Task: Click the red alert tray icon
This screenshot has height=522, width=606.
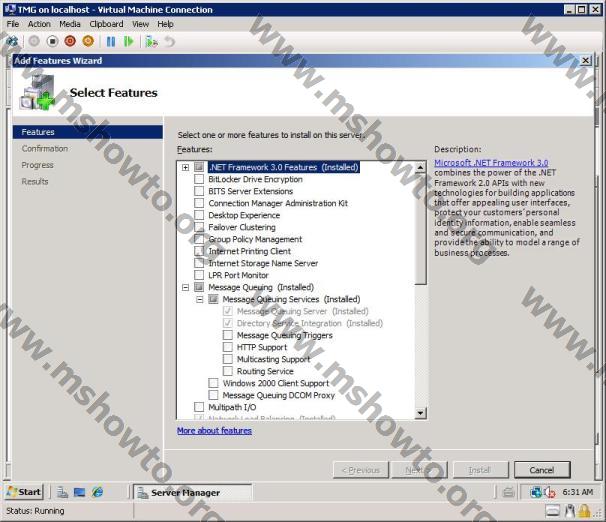Action: pyautogui.click(x=550, y=492)
